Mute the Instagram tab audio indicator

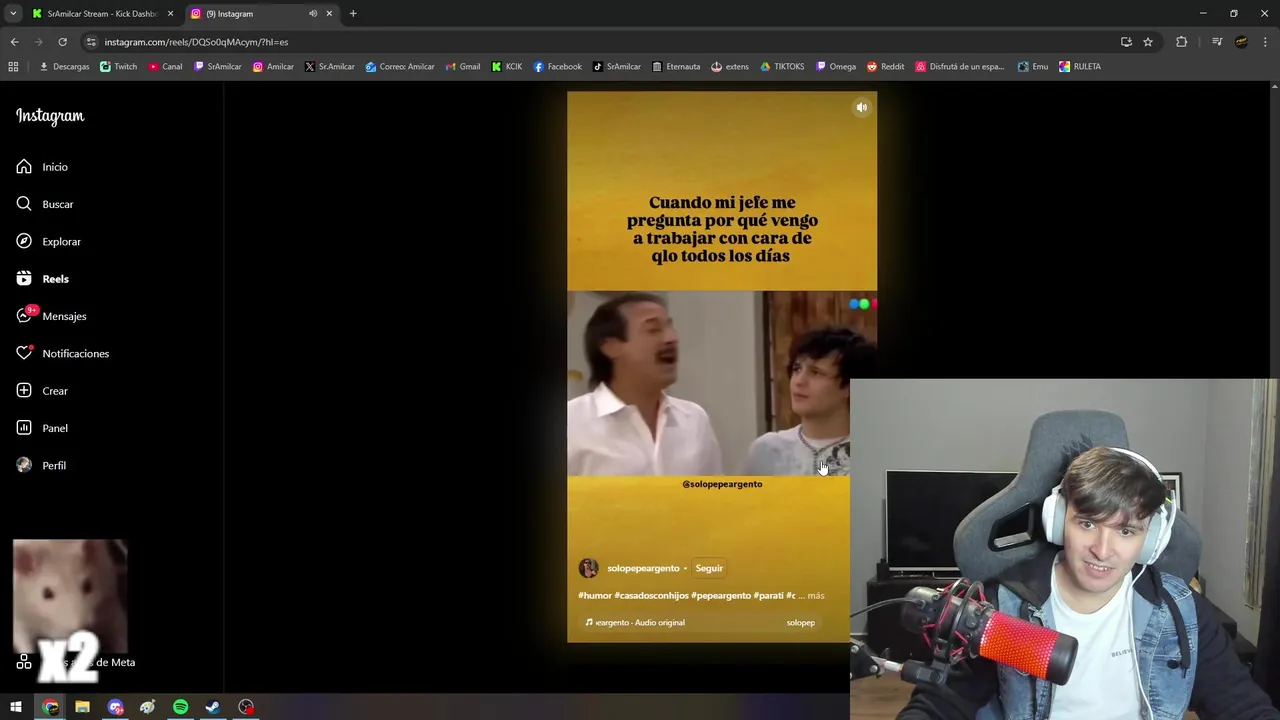[313, 14]
